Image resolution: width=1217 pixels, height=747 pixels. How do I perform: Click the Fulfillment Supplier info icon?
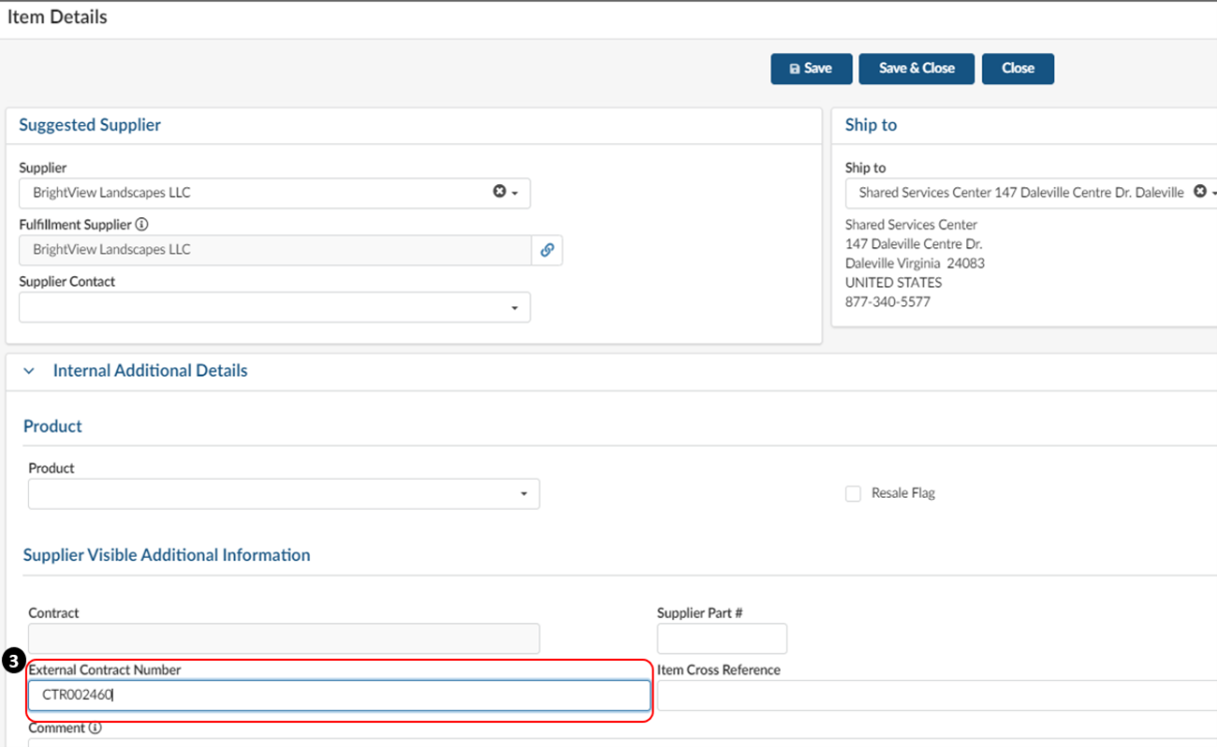[x=141, y=225]
